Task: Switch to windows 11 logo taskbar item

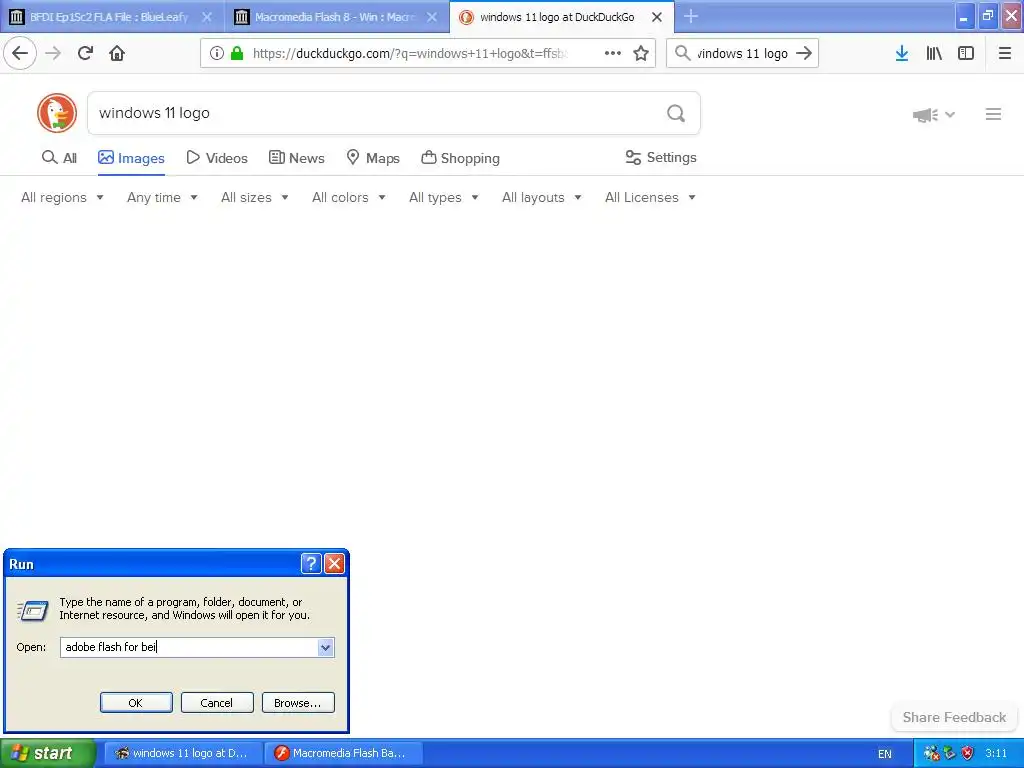Action: 183,753
